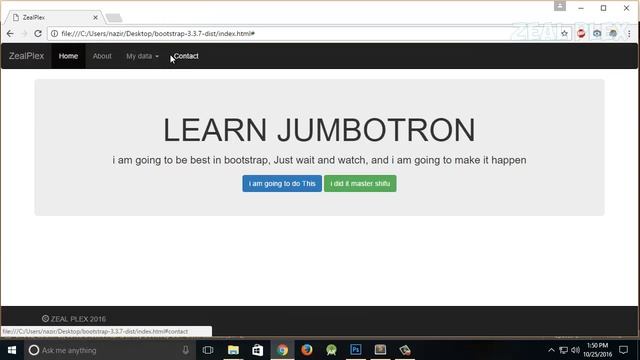Viewport: 640px width, 360px height.
Task: Open File Explorer from taskbar
Action: coord(233,350)
